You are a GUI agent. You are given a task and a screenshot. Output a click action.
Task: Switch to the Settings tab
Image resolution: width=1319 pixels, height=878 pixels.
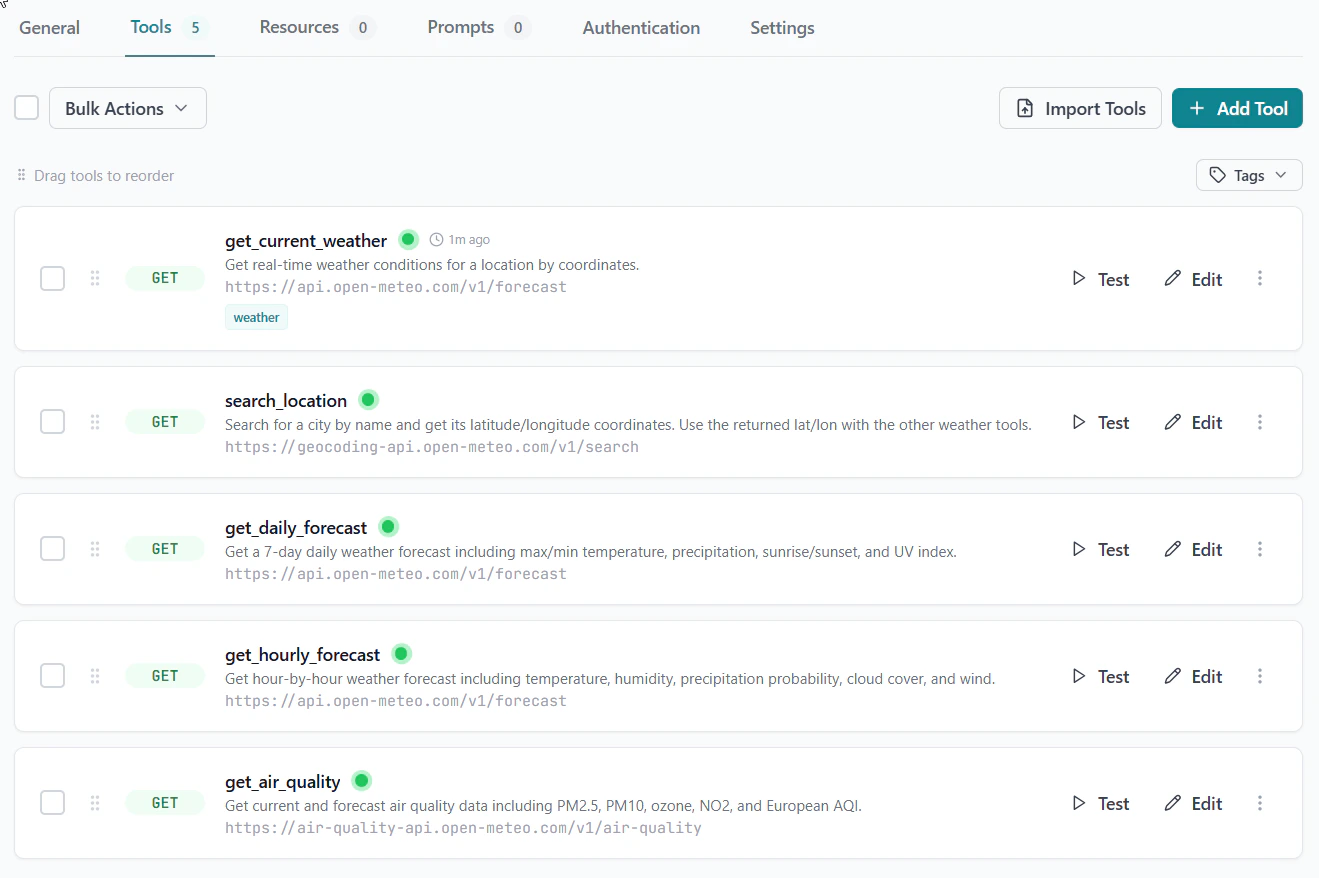[x=782, y=28]
